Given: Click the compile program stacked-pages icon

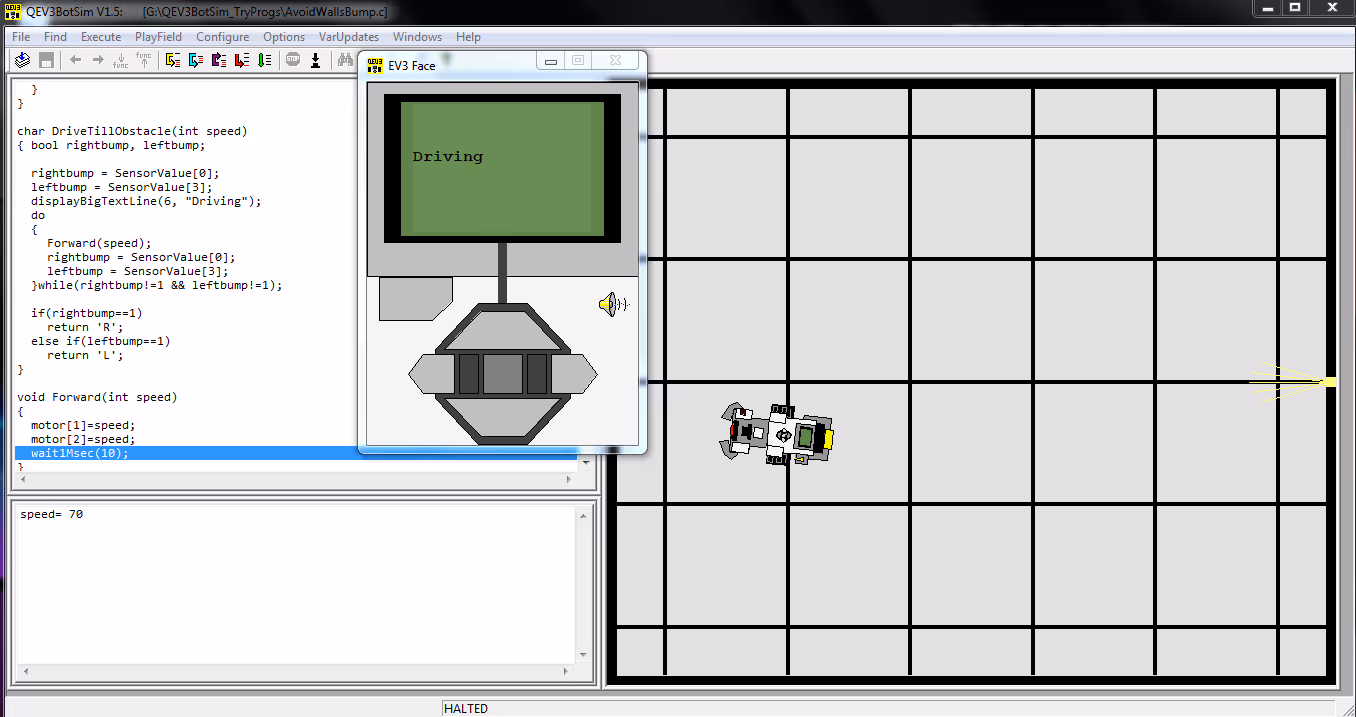Looking at the screenshot, I should click(22, 60).
